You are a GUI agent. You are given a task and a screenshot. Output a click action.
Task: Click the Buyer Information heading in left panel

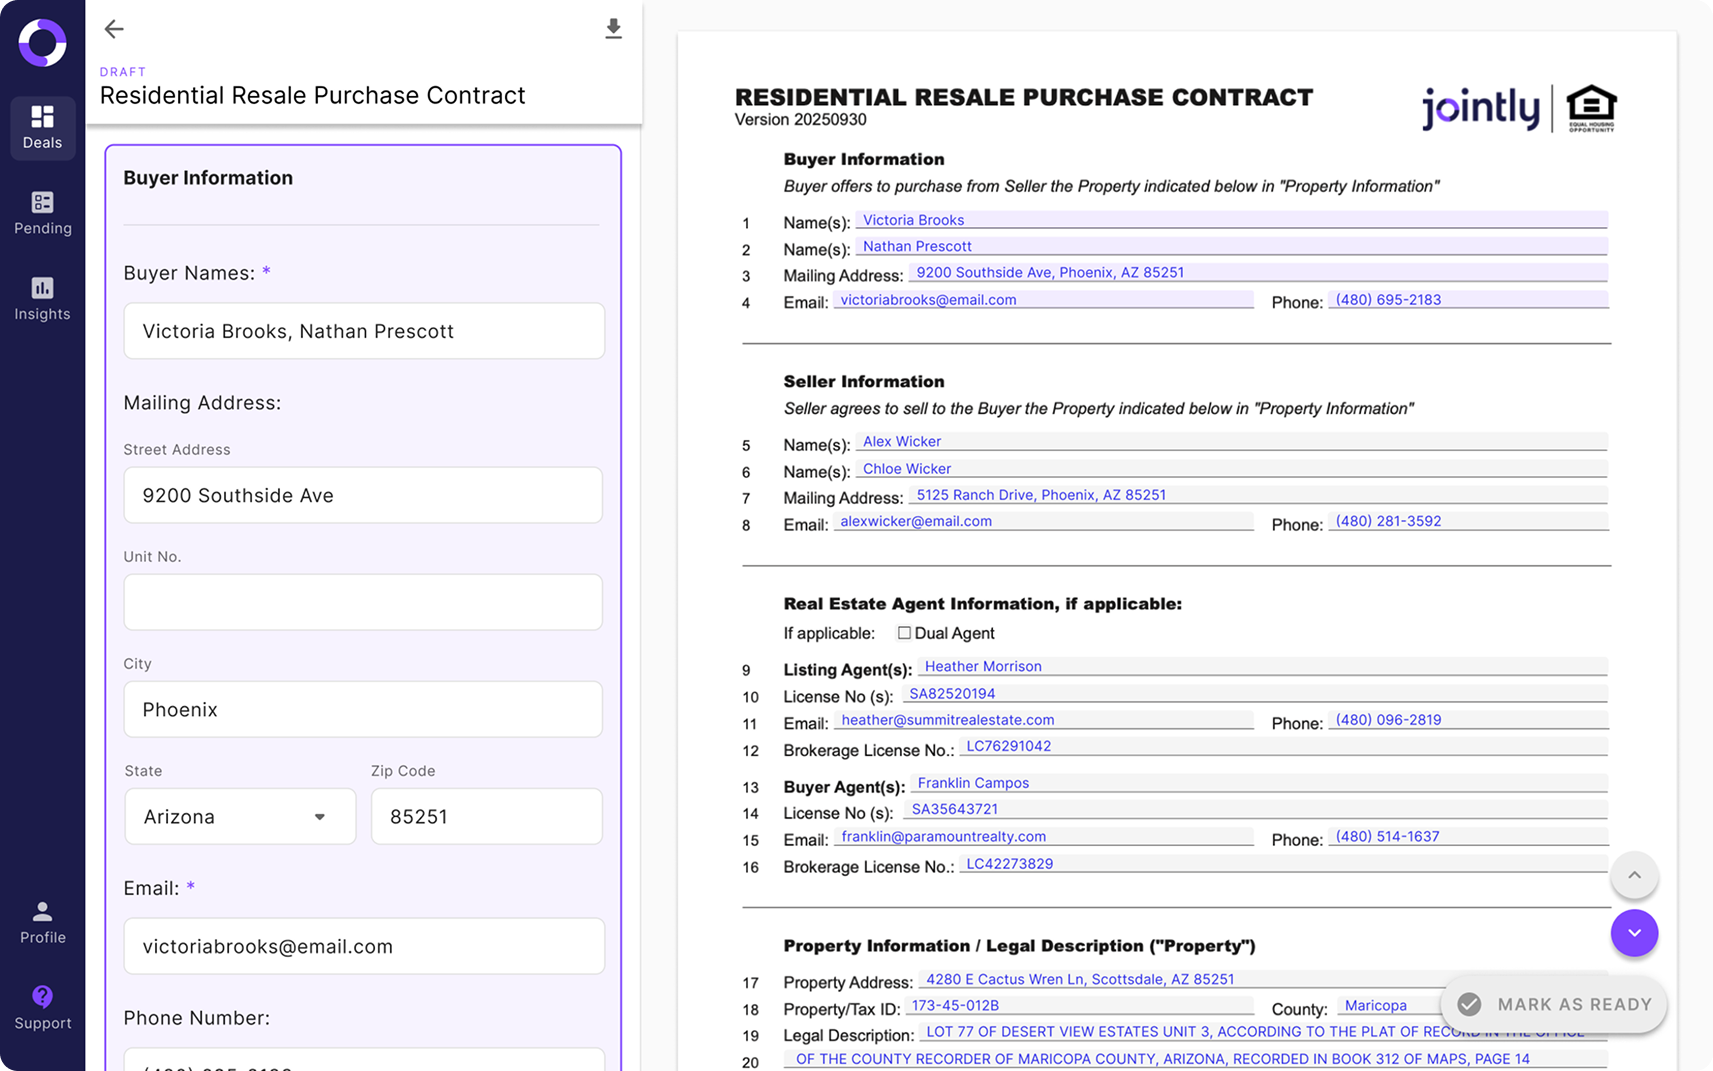208,178
